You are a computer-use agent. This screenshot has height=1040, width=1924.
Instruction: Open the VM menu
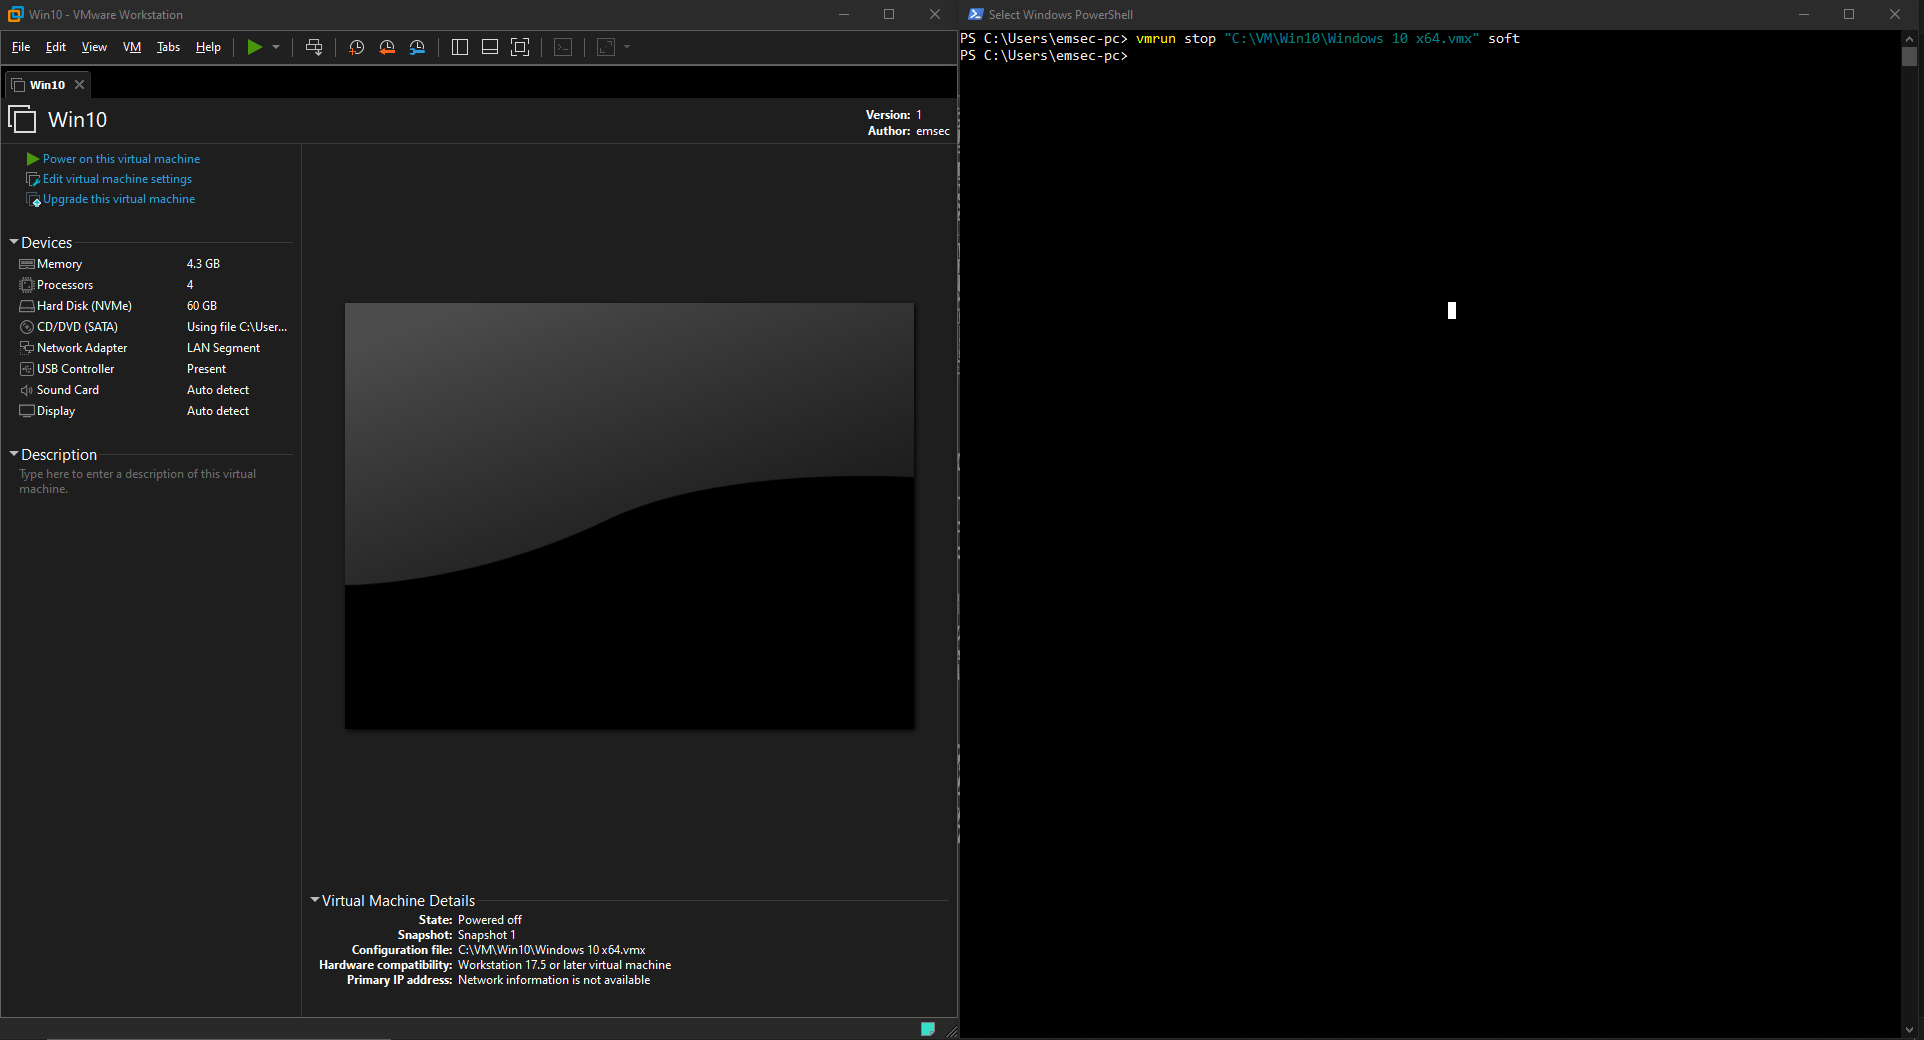[x=132, y=47]
